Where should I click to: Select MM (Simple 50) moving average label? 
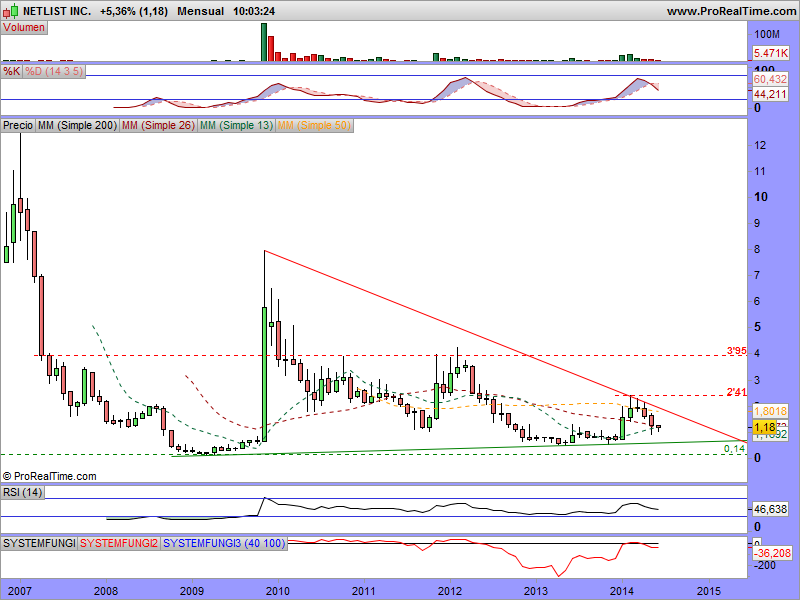tap(314, 126)
